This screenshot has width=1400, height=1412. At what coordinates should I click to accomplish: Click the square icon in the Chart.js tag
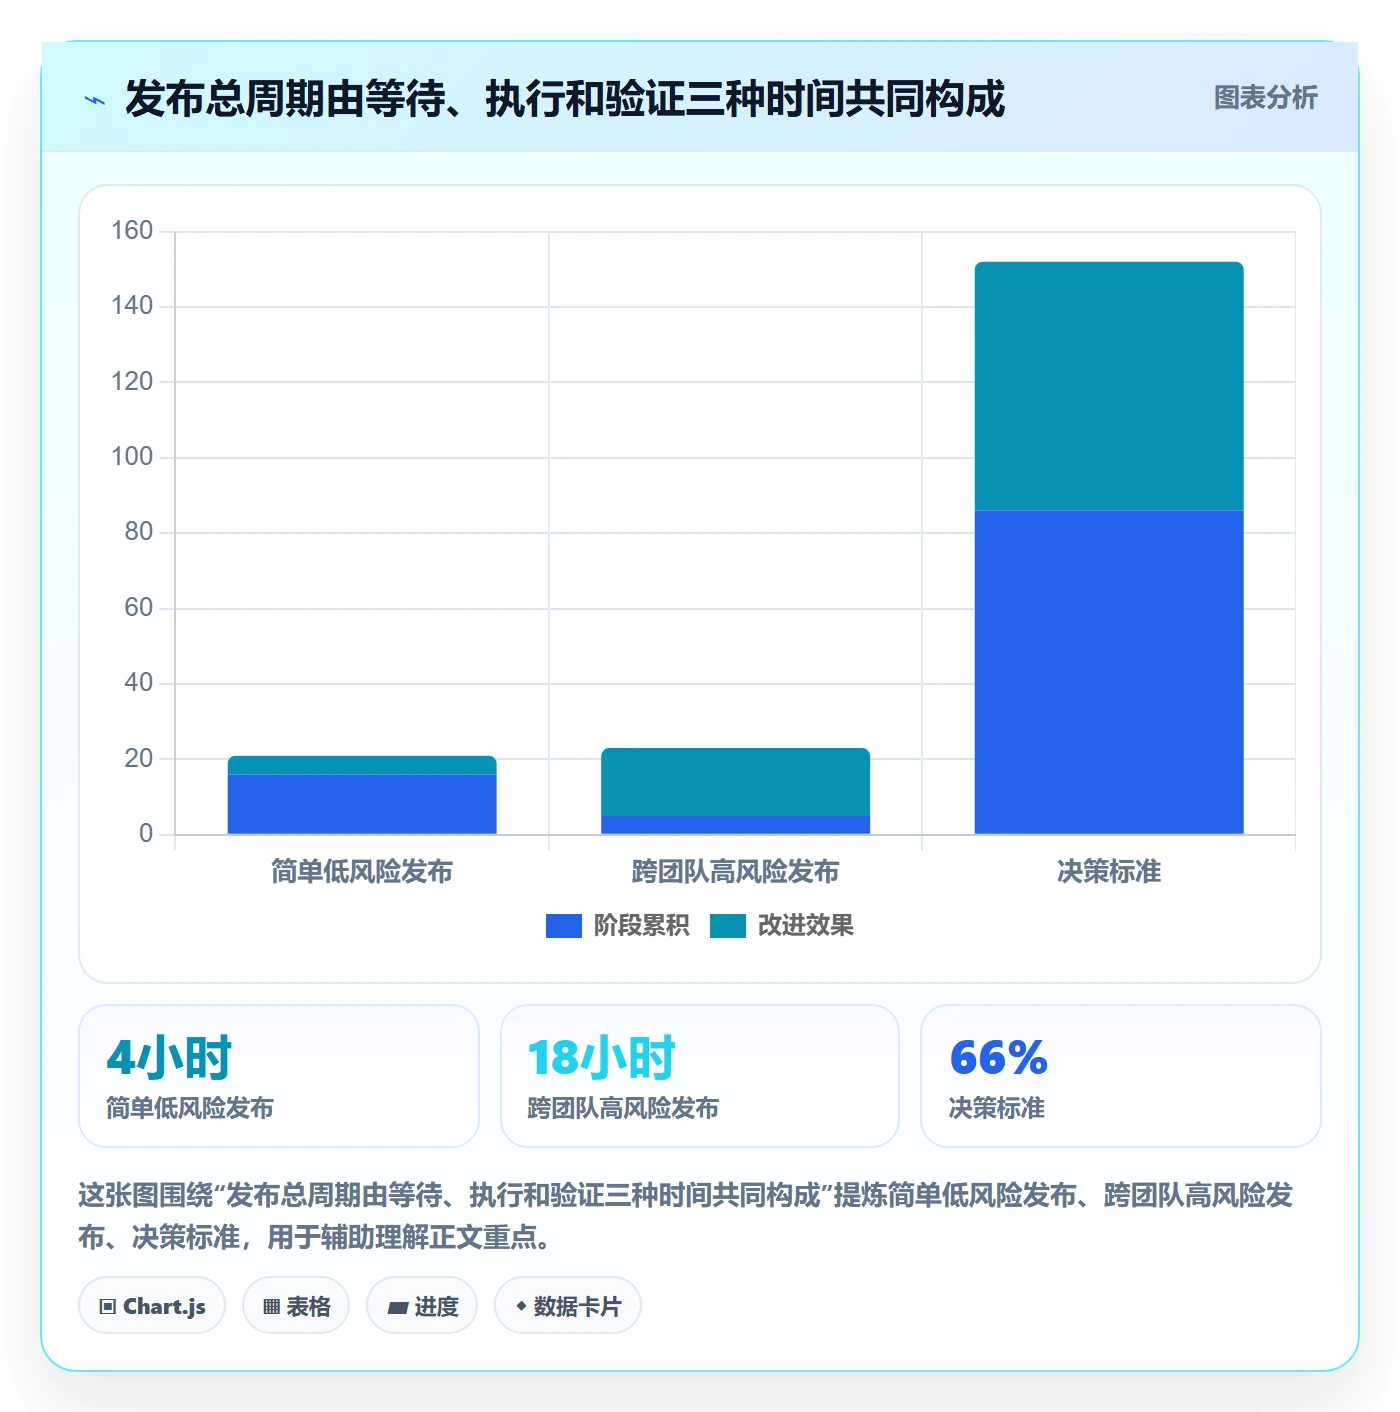pyautogui.click(x=108, y=1306)
